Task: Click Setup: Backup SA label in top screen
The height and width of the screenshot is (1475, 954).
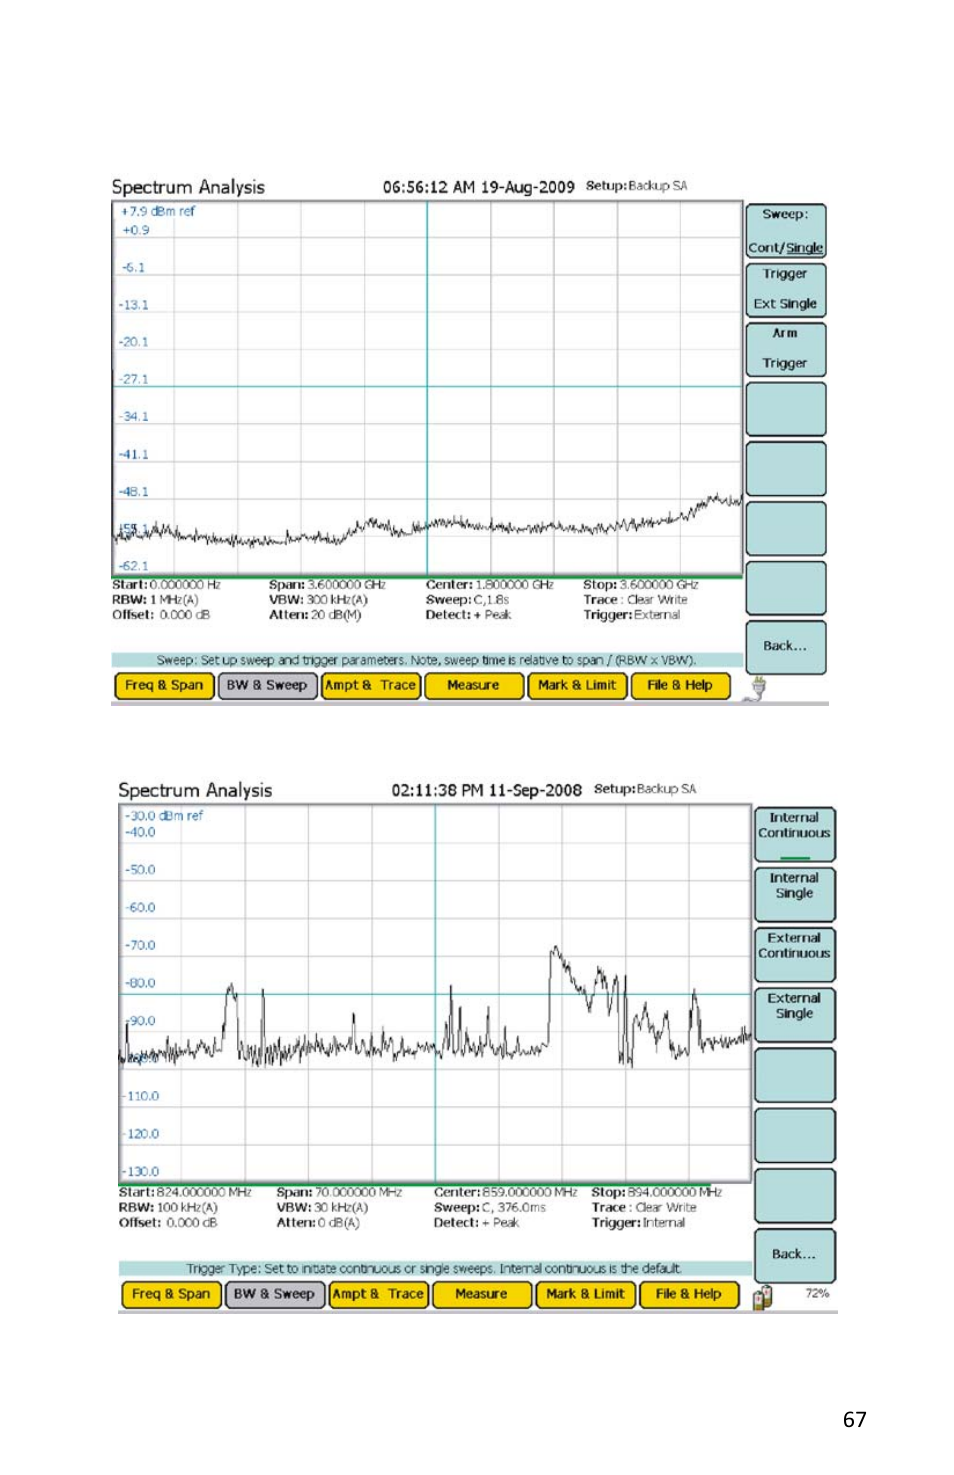Action: [x=636, y=186]
